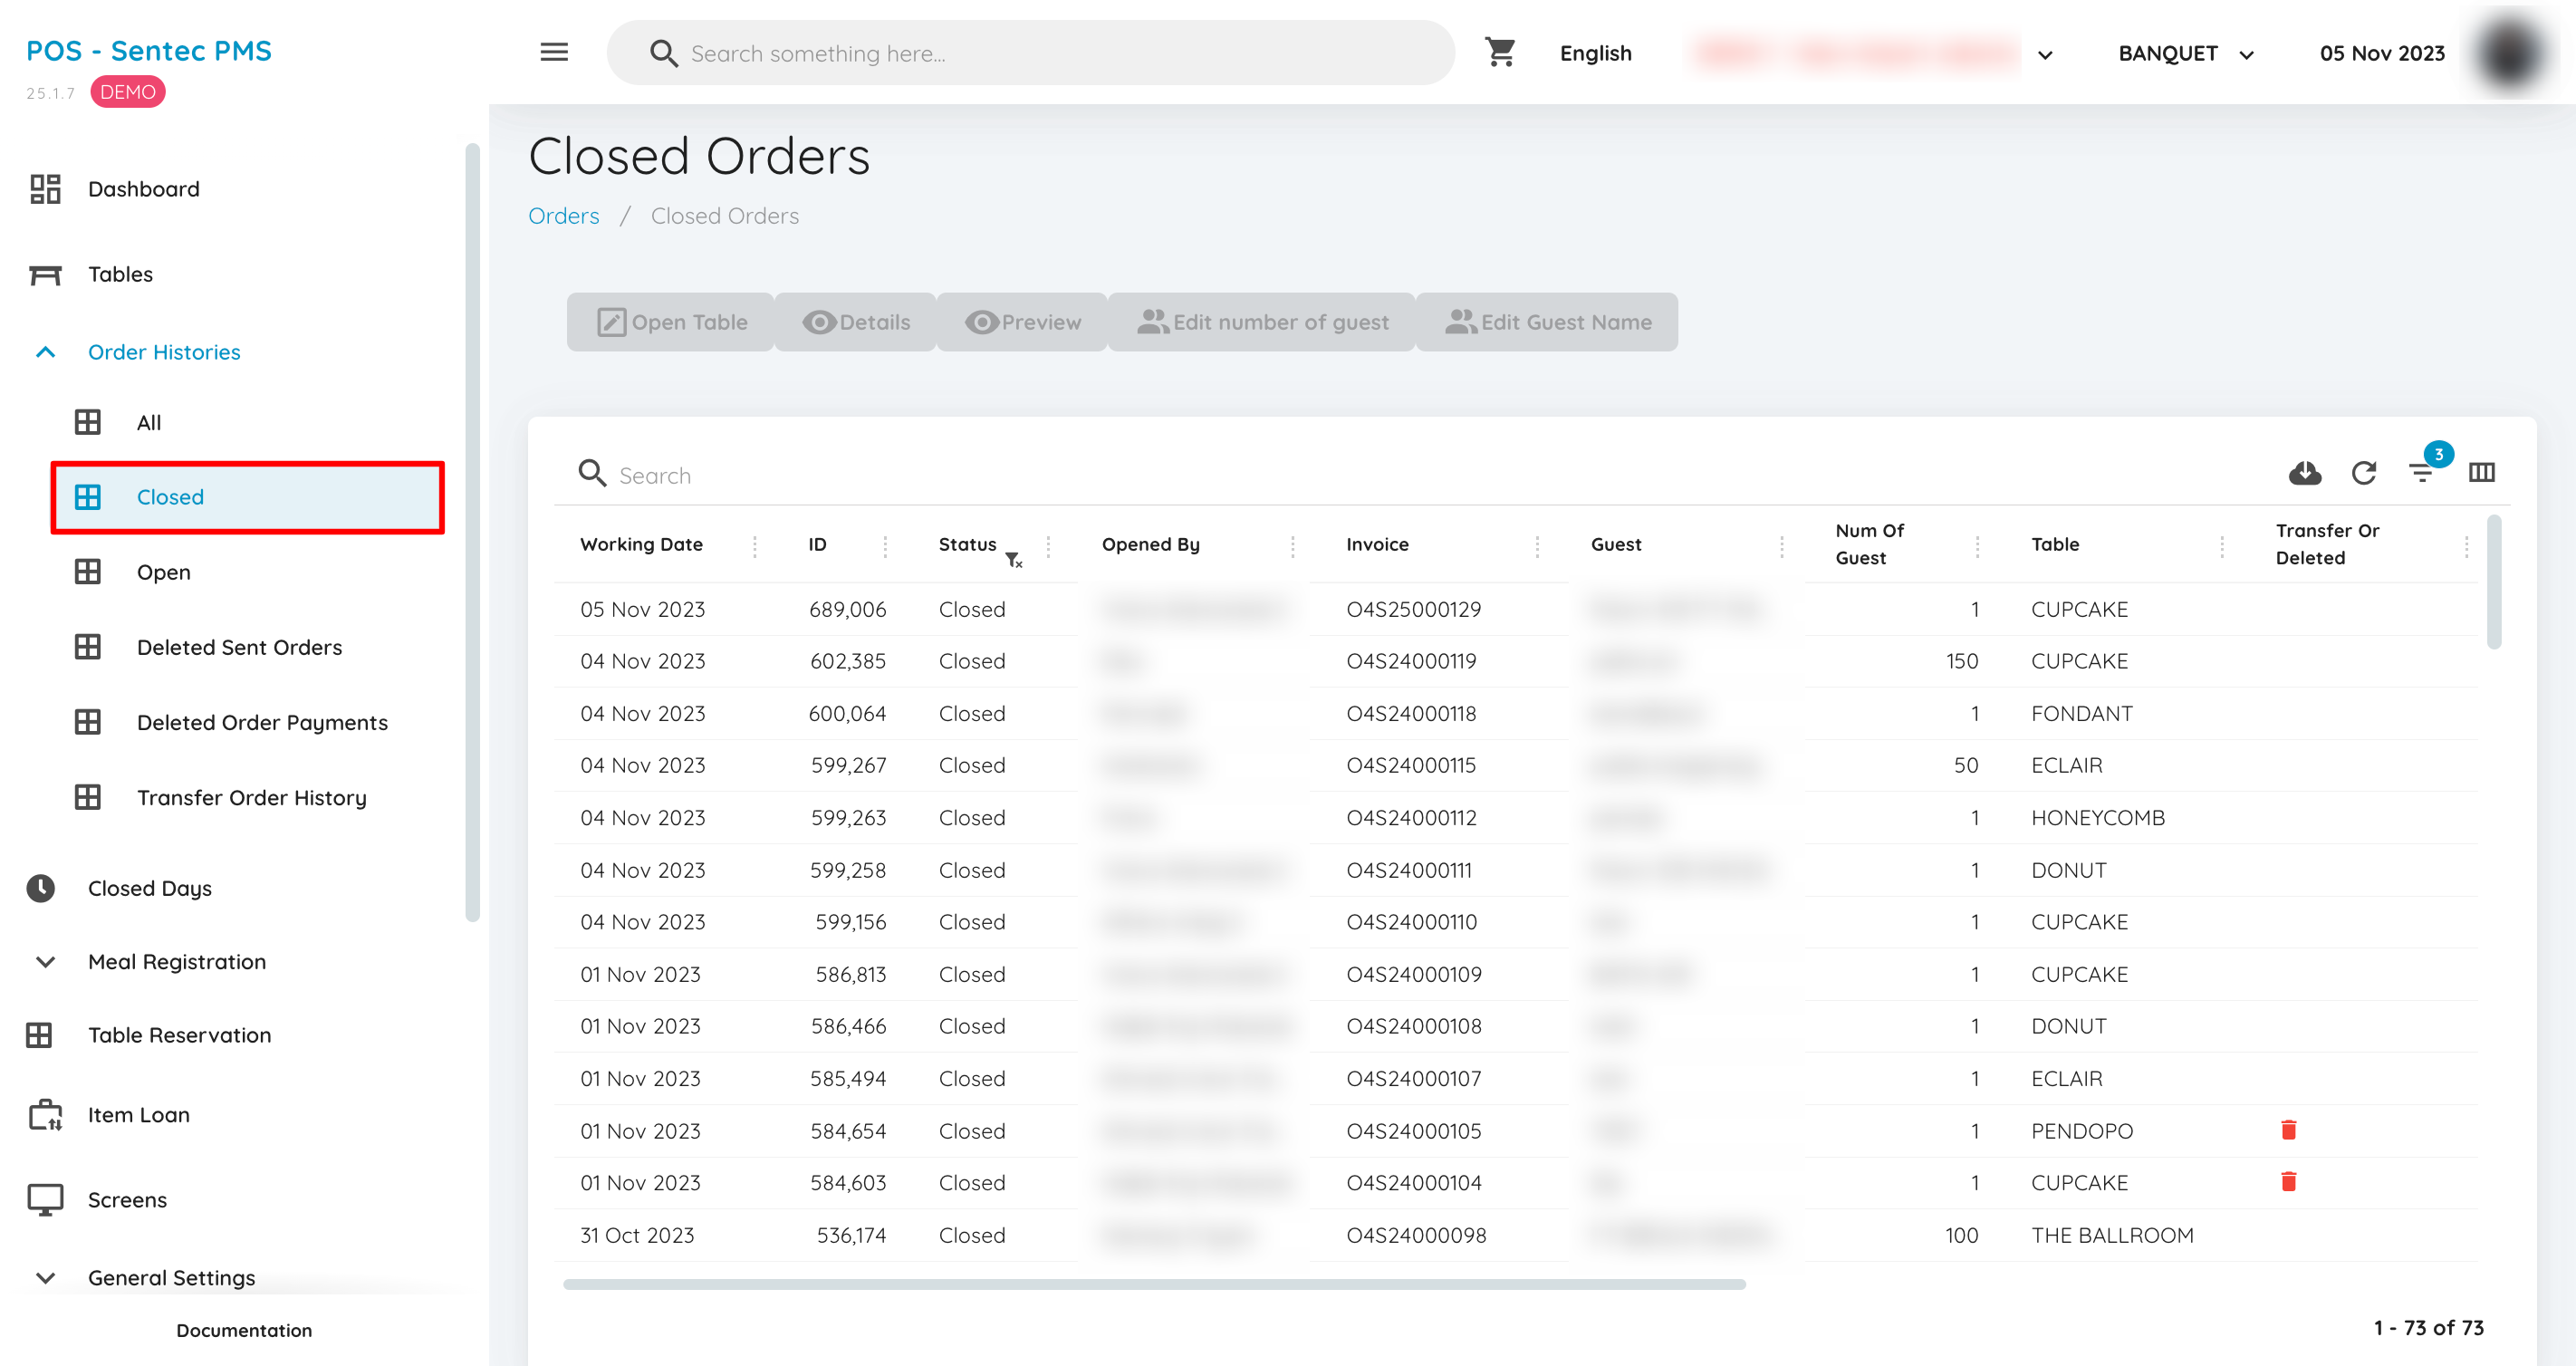Click the table's vertical scrollbar
The image size is (2576, 1366).
pyautogui.click(x=2493, y=582)
